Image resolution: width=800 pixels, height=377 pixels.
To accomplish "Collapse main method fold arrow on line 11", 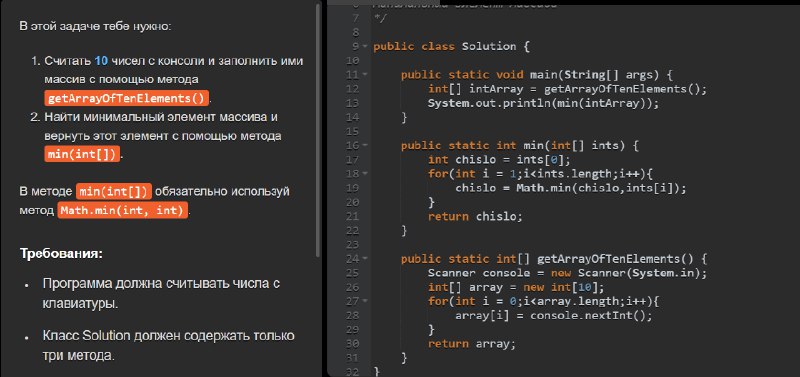I will (x=365, y=75).
